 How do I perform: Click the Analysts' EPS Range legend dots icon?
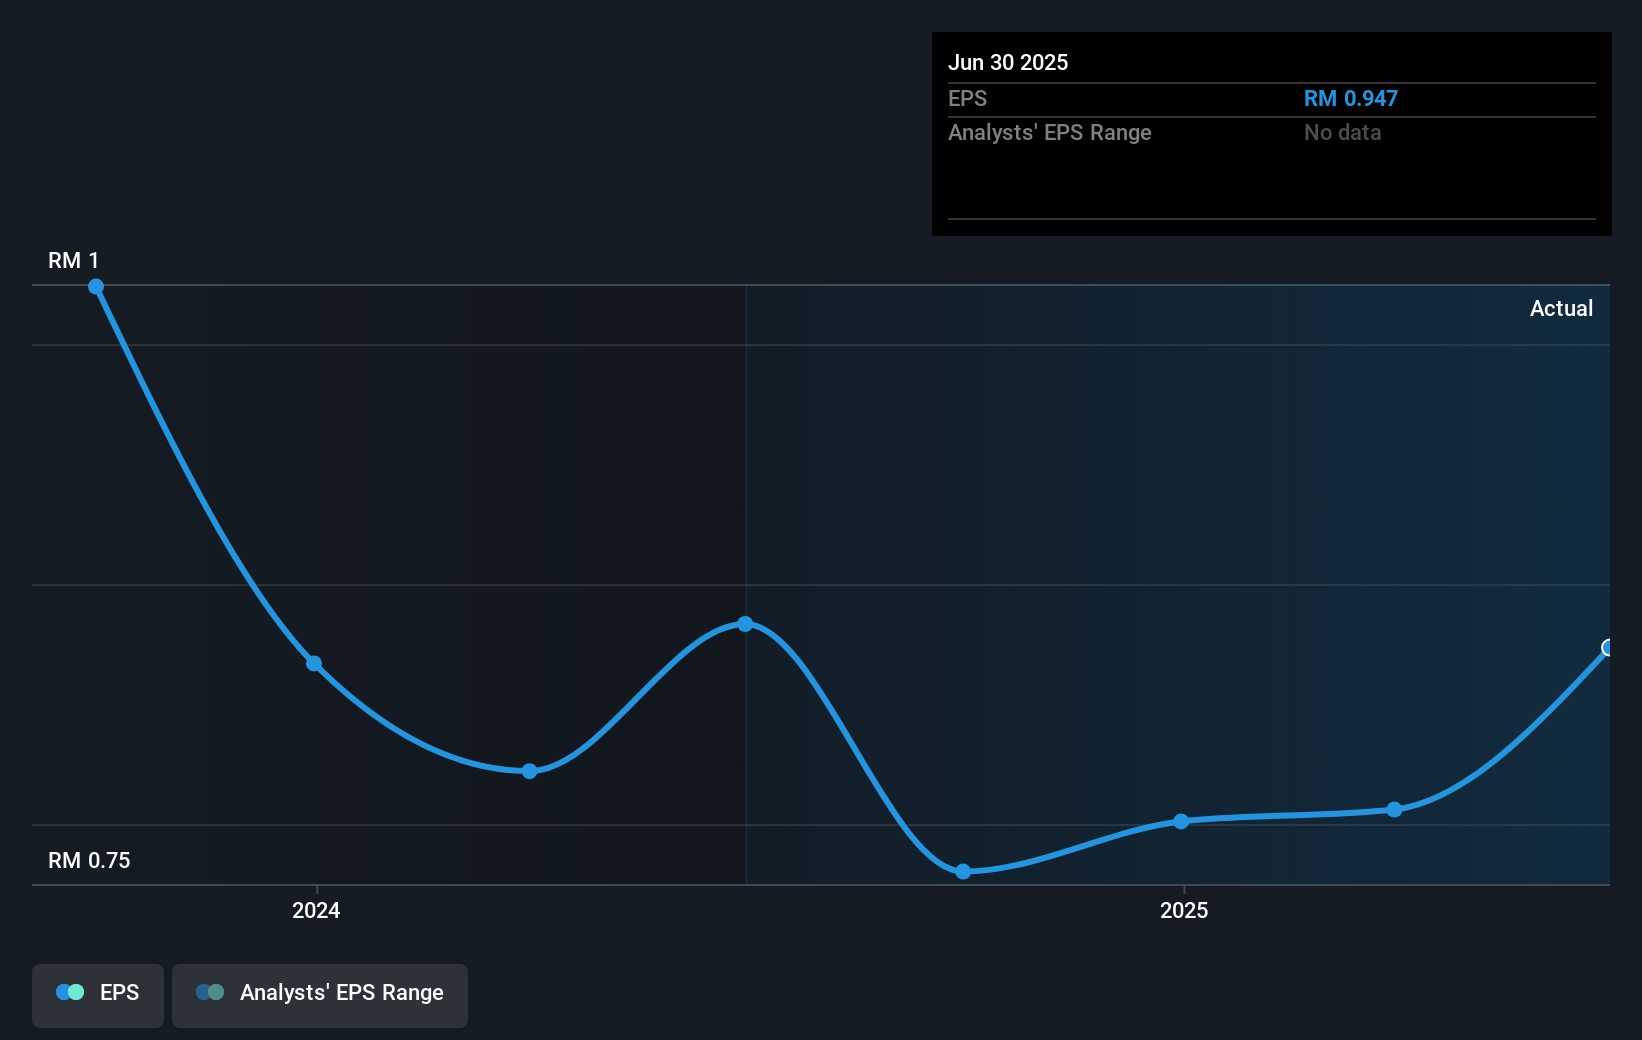(210, 993)
